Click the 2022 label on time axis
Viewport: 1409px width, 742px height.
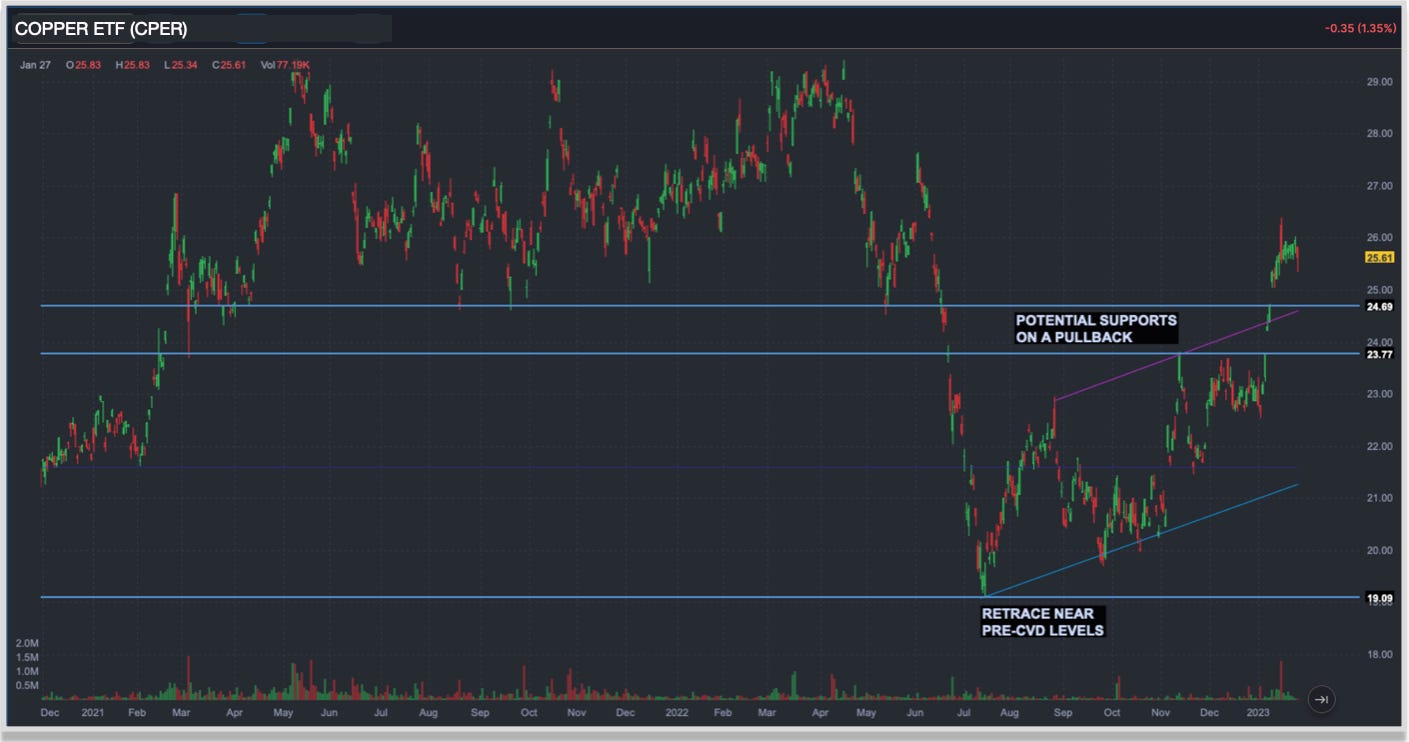click(x=677, y=714)
